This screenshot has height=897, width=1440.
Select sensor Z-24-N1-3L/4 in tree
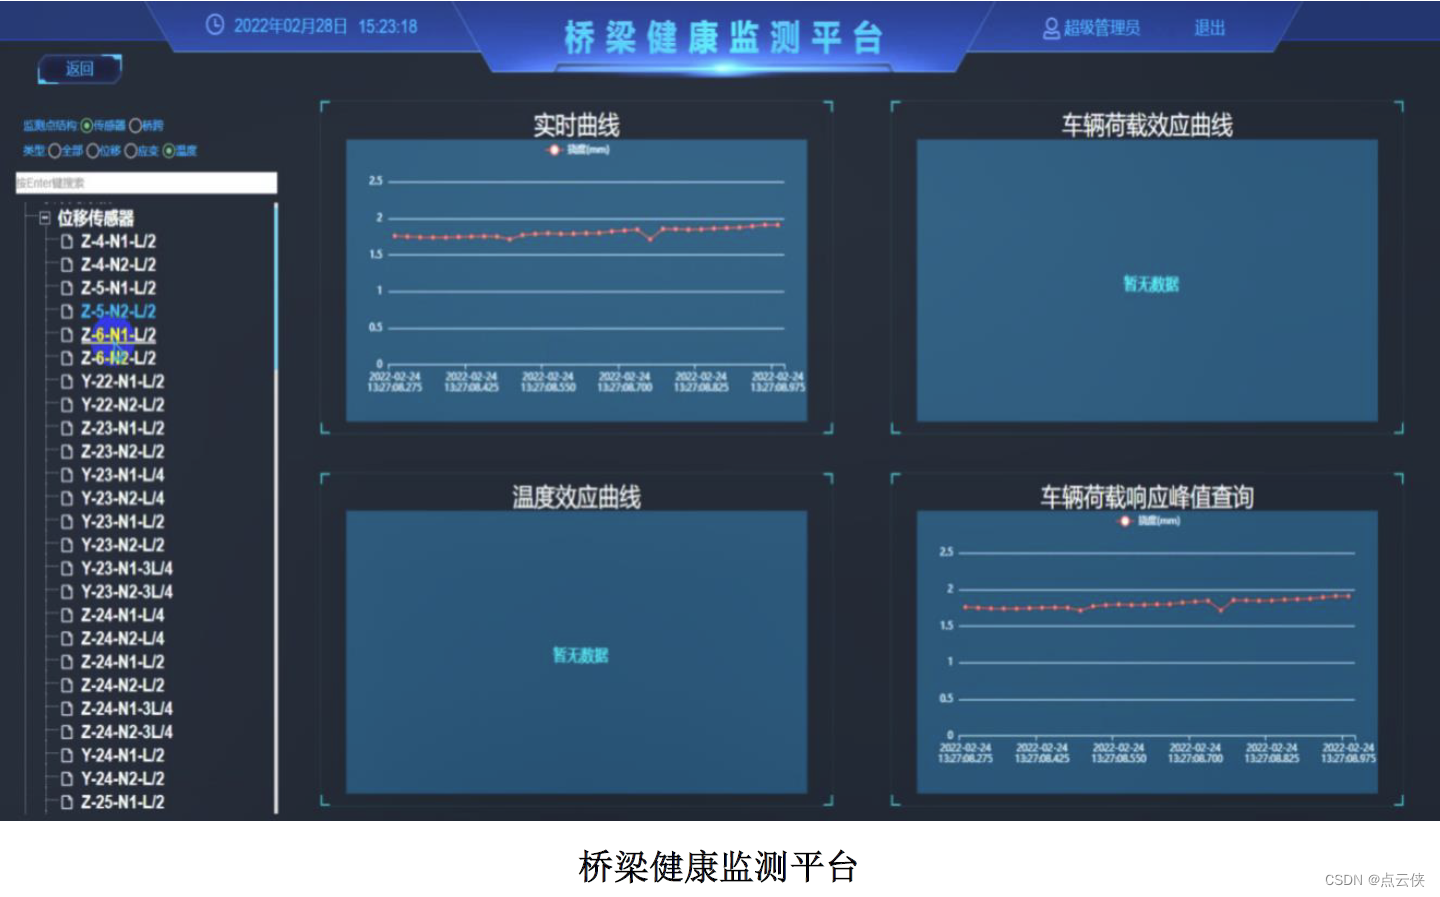point(126,708)
